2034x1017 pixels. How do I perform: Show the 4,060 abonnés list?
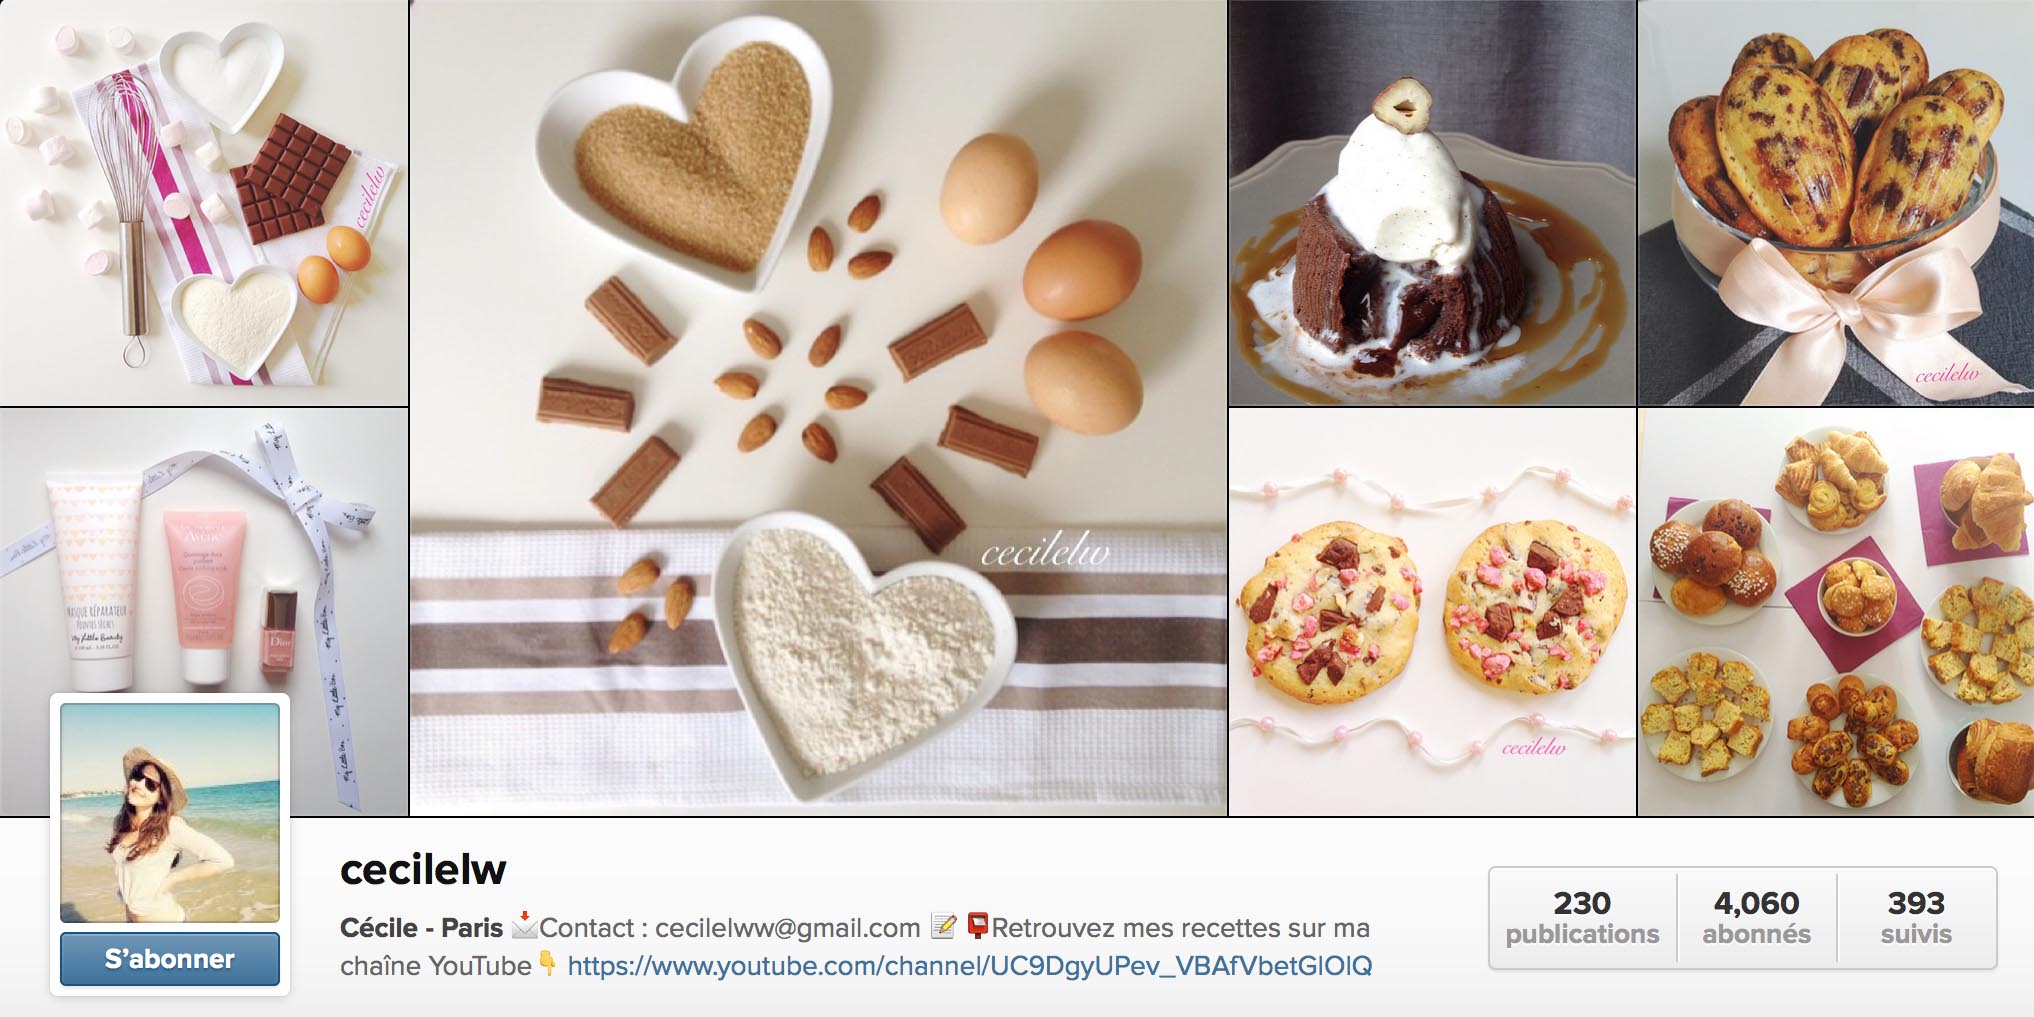[x=1757, y=918]
